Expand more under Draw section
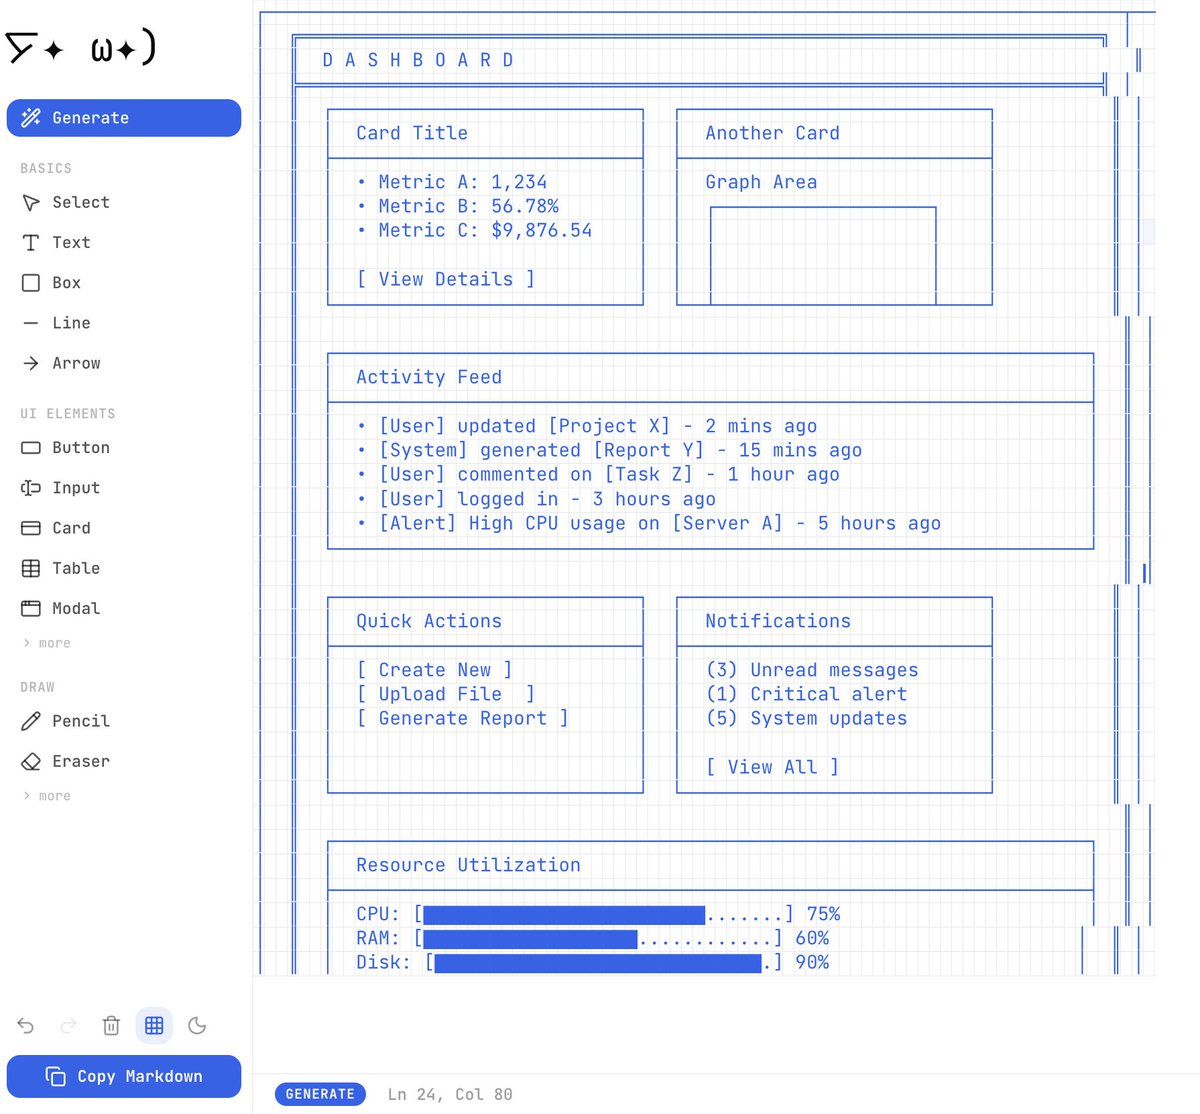The width and height of the screenshot is (1200, 1114). coord(47,796)
